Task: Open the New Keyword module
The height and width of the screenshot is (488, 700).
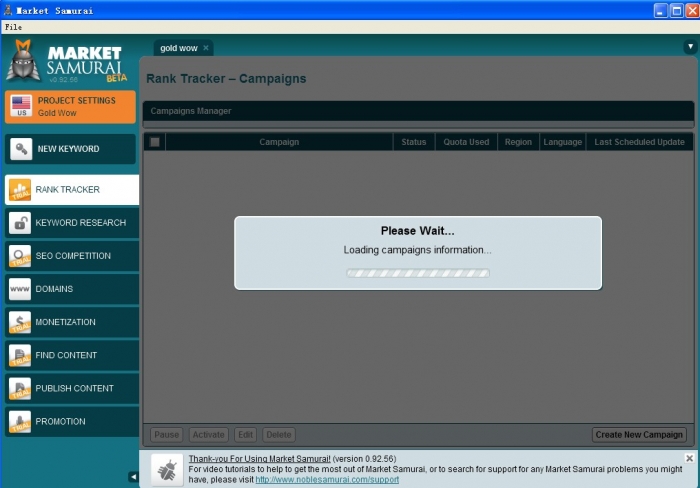Action: click(70, 149)
